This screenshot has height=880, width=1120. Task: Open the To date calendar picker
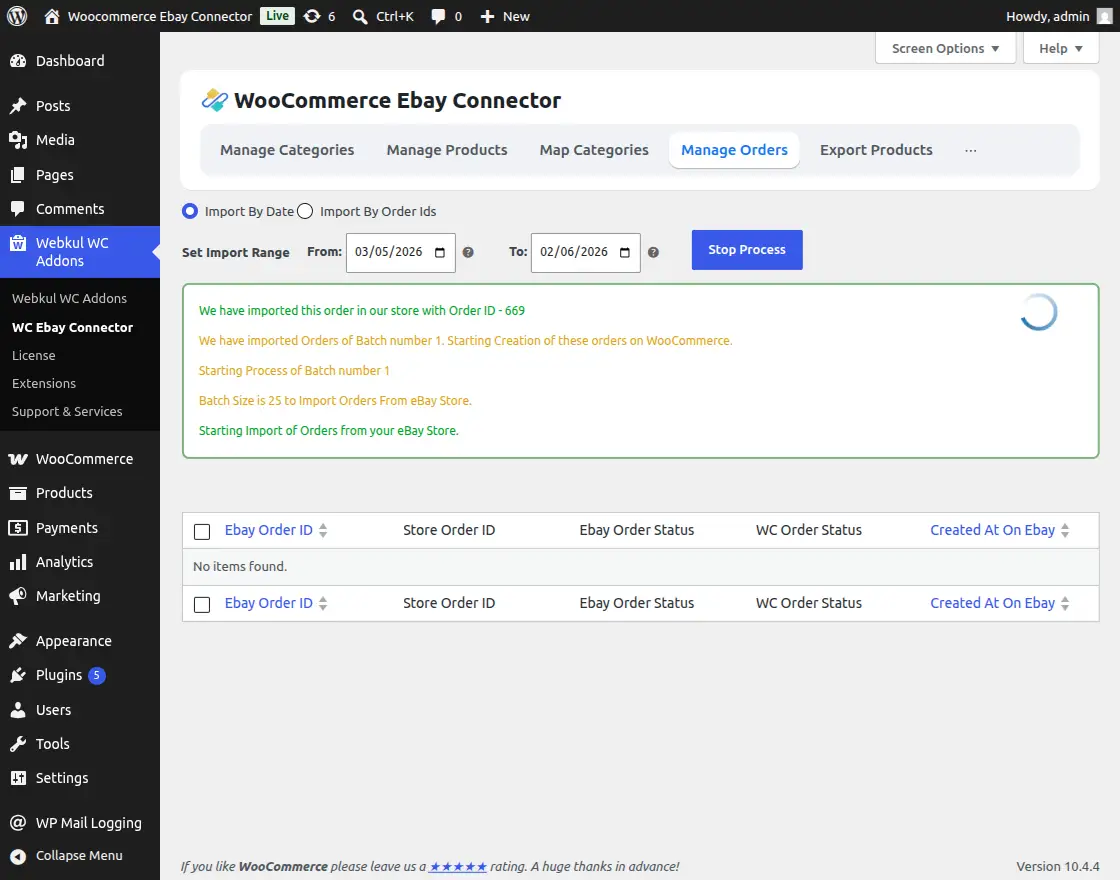coord(625,252)
